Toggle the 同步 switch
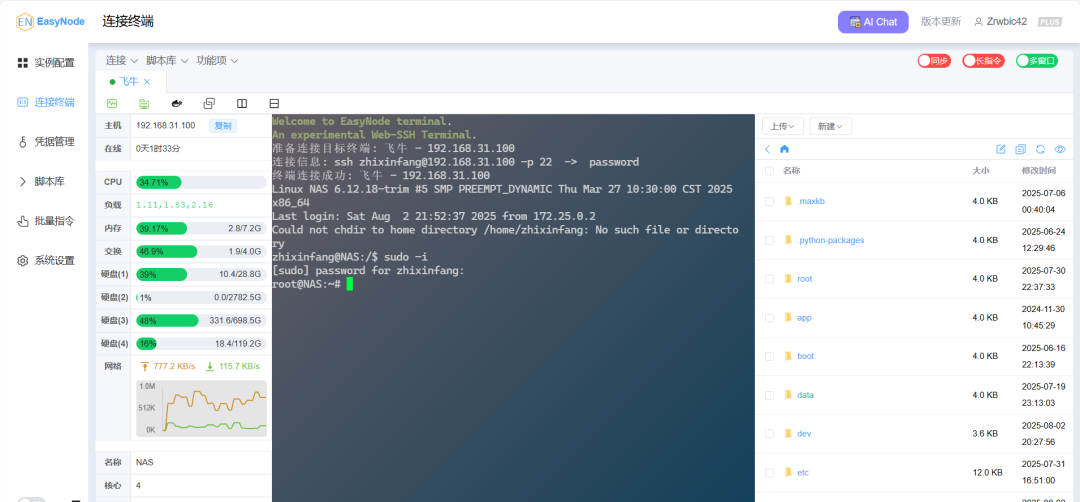The height and width of the screenshot is (502, 1080). 934,61
